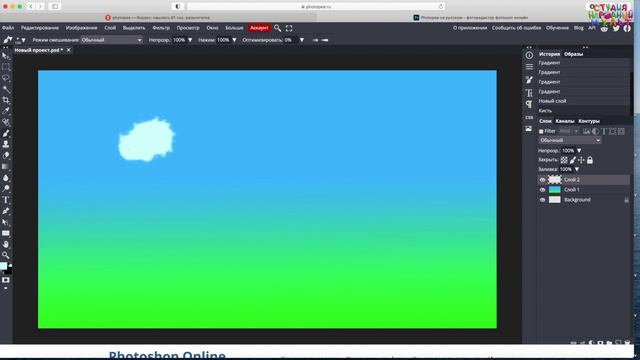
Task: Open the layer blend mode dropdown
Action: [570, 140]
